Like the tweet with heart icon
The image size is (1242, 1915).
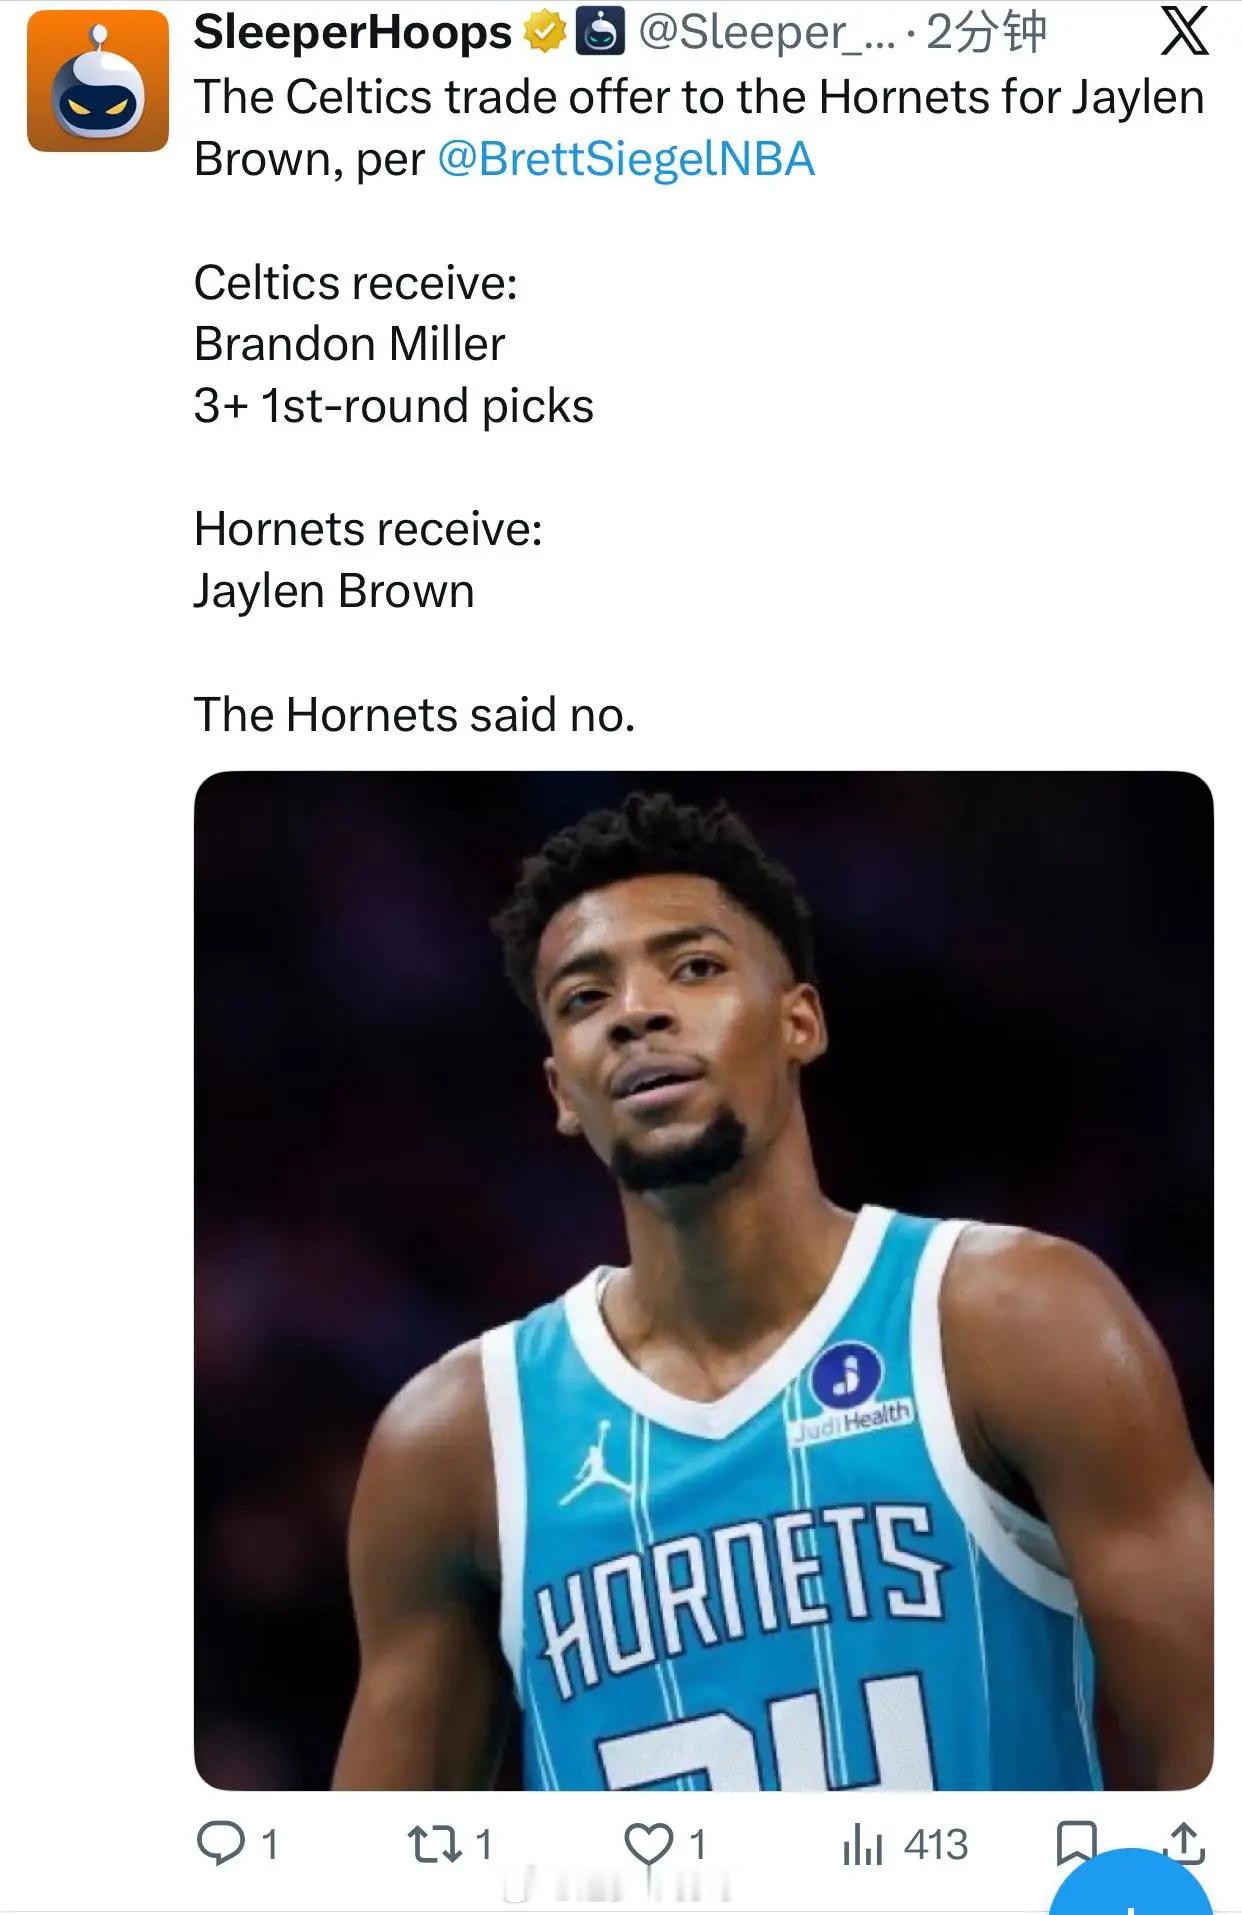pyautogui.click(x=649, y=1844)
